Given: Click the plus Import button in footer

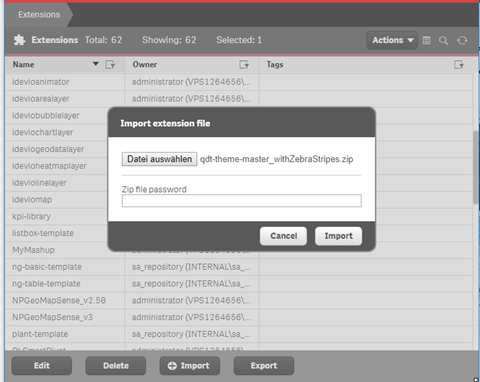Looking at the screenshot, I should click(190, 366).
